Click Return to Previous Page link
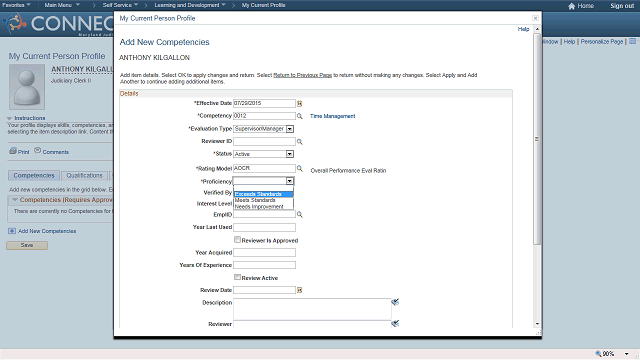 302,75
